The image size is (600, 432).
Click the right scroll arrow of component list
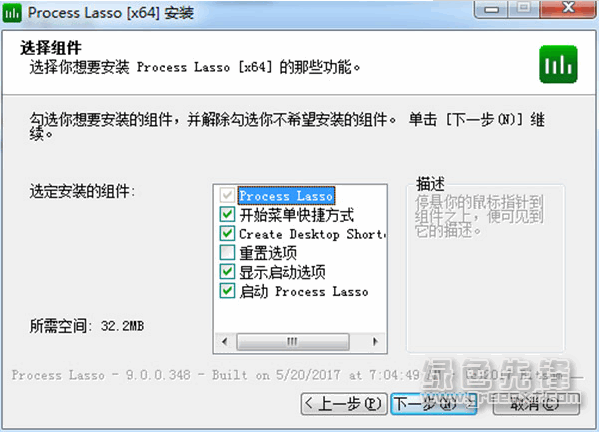tap(375, 341)
